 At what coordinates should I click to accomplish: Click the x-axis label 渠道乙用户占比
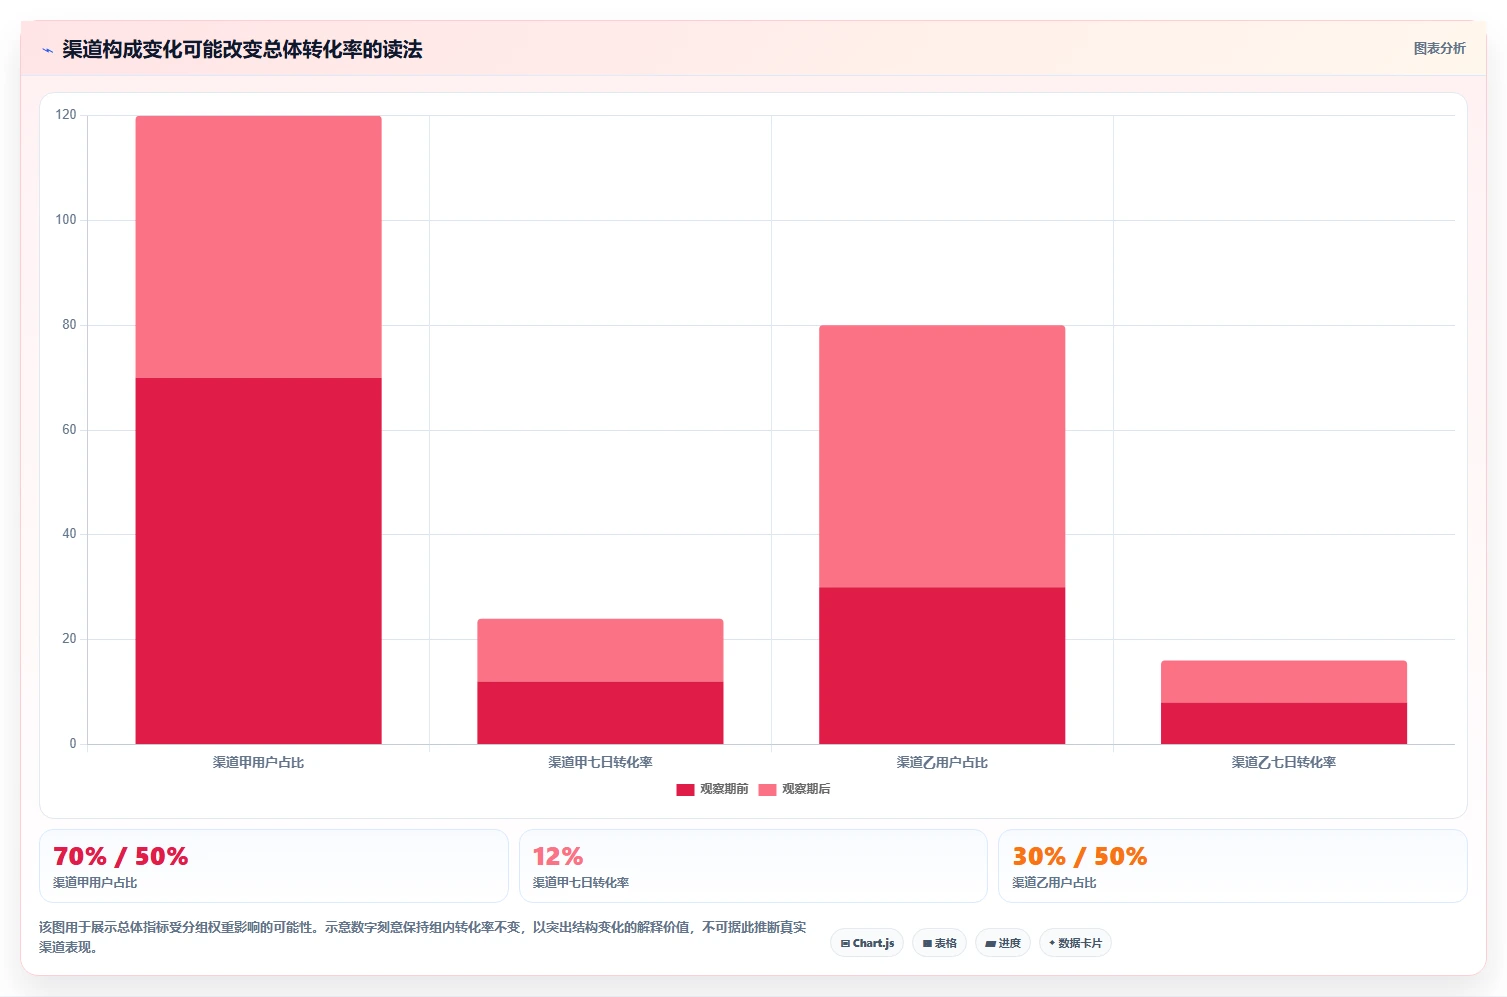click(x=942, y=762)
